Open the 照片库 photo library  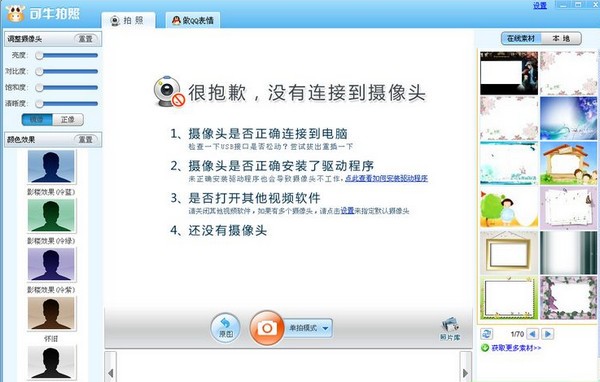tap(450, 329)
